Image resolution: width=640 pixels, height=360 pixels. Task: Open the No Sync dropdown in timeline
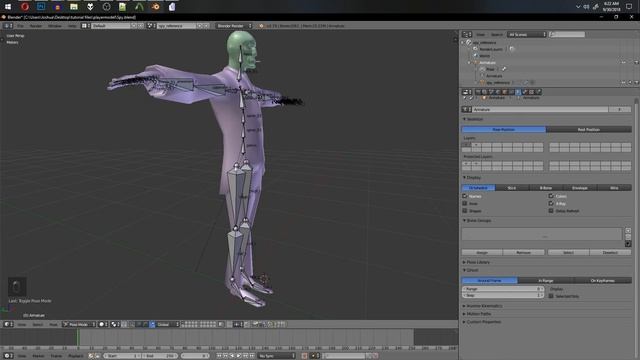[277, 356]
